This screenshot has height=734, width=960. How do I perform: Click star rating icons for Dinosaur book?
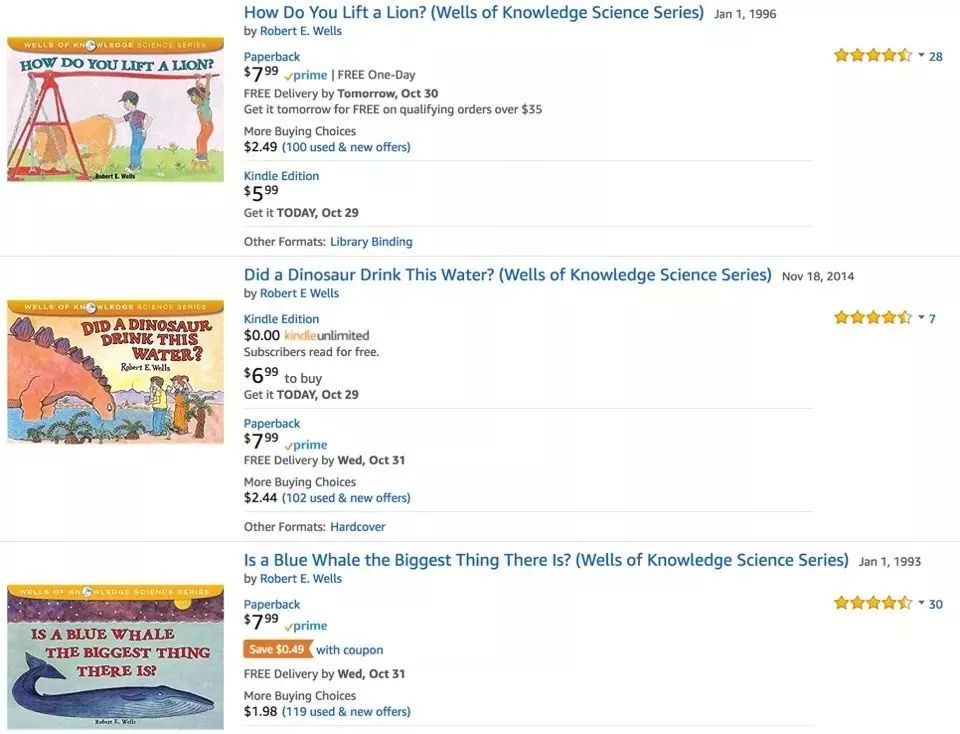(x=873, y=318)
